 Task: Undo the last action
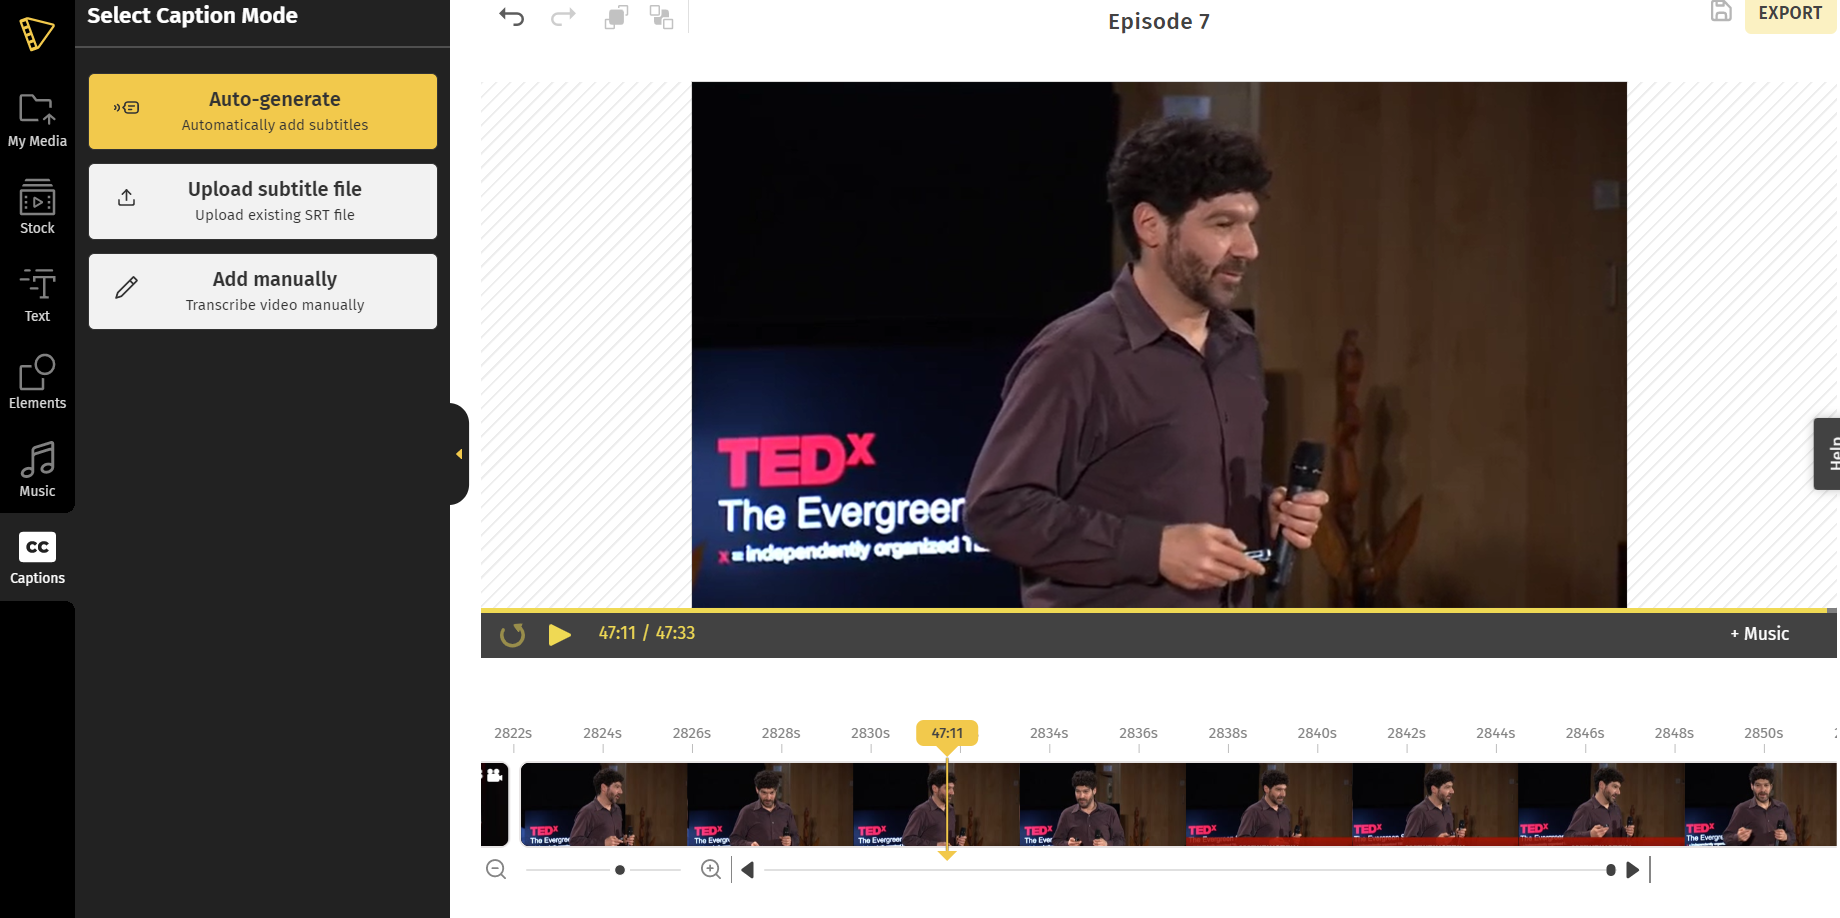point(511,17)
